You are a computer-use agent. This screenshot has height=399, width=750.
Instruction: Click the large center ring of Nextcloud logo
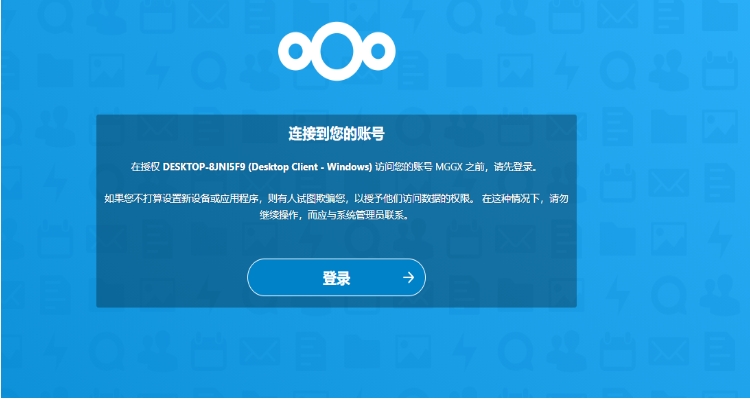[x=337, y=51]
